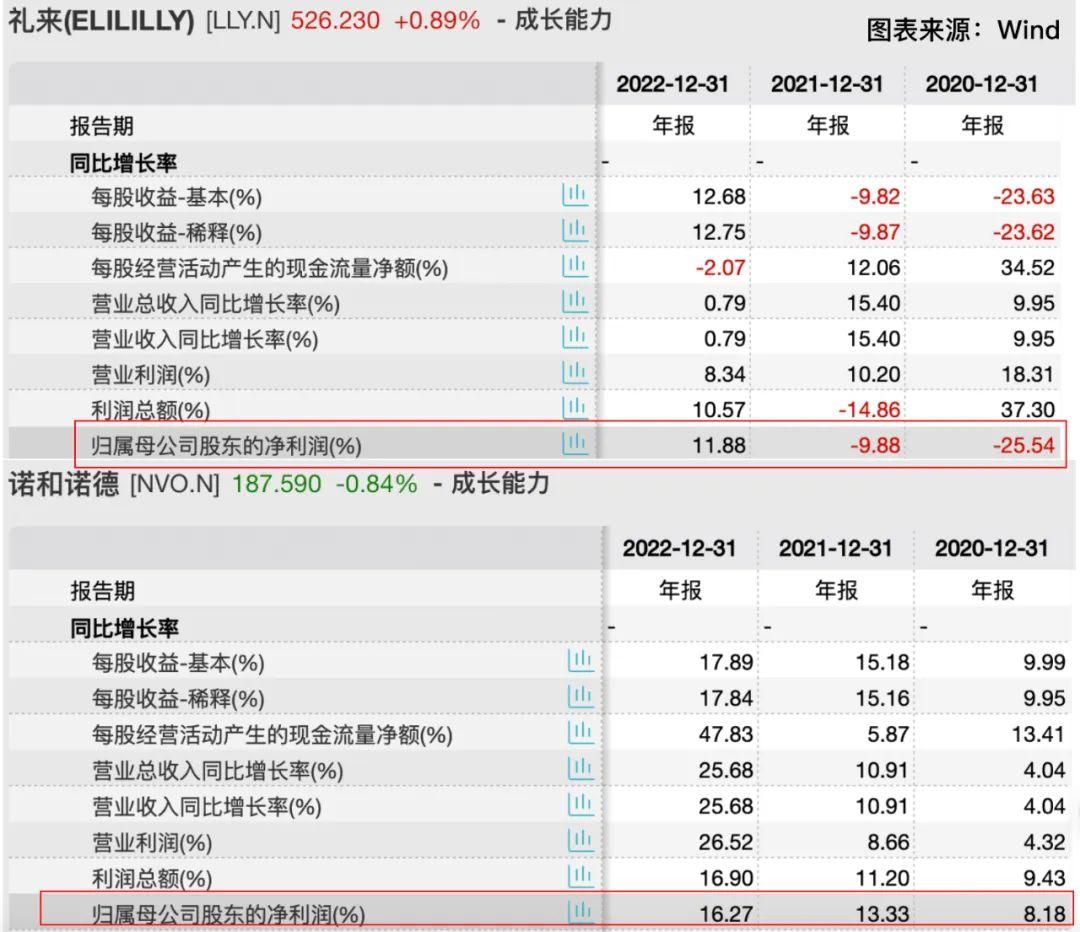Click value 26.52 in Novo Nordisk table
Image resolution: width=1080 pixels, height=932 pixels.
click(x=726, y=842)
